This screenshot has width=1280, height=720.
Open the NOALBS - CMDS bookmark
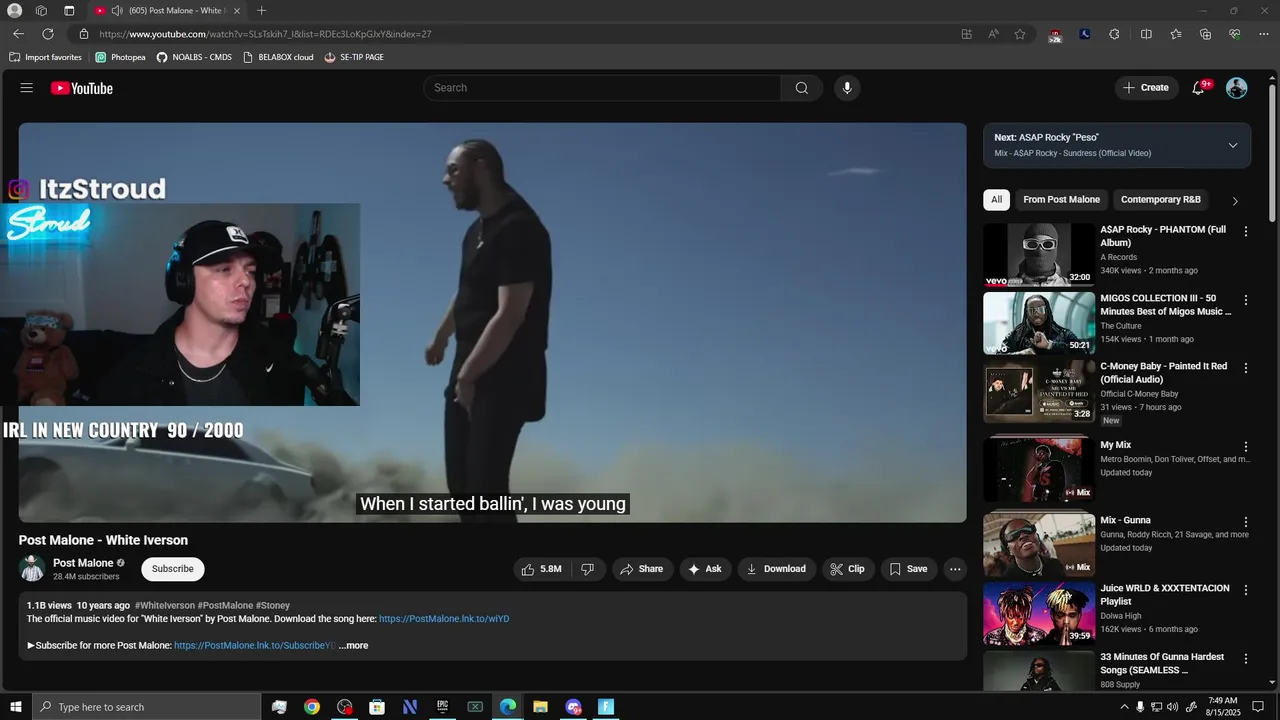point(194,57)
